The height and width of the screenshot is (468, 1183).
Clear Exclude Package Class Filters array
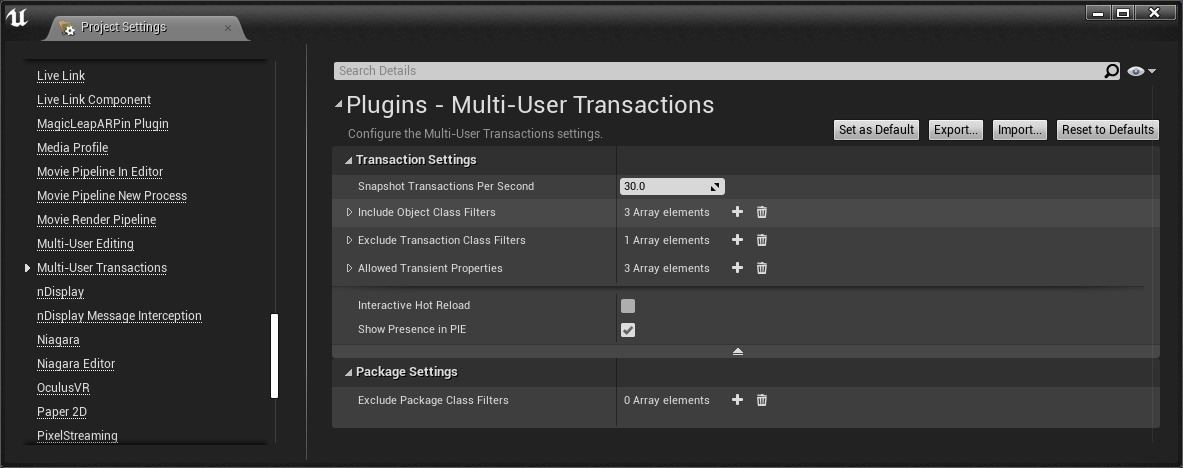(762, 400)
